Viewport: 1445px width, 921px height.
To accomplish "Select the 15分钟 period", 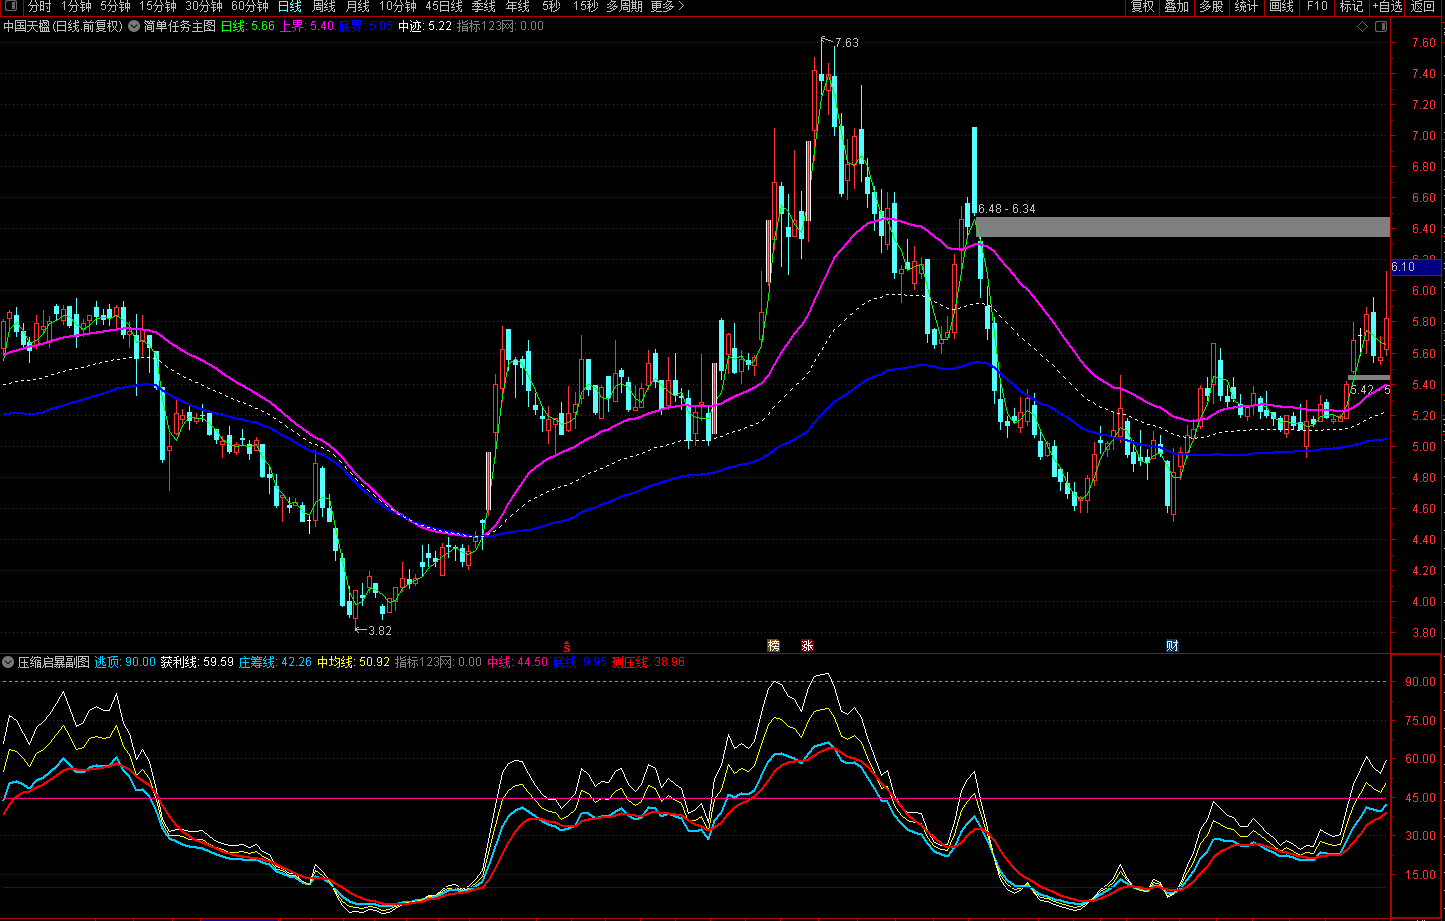I will point(158,6).
